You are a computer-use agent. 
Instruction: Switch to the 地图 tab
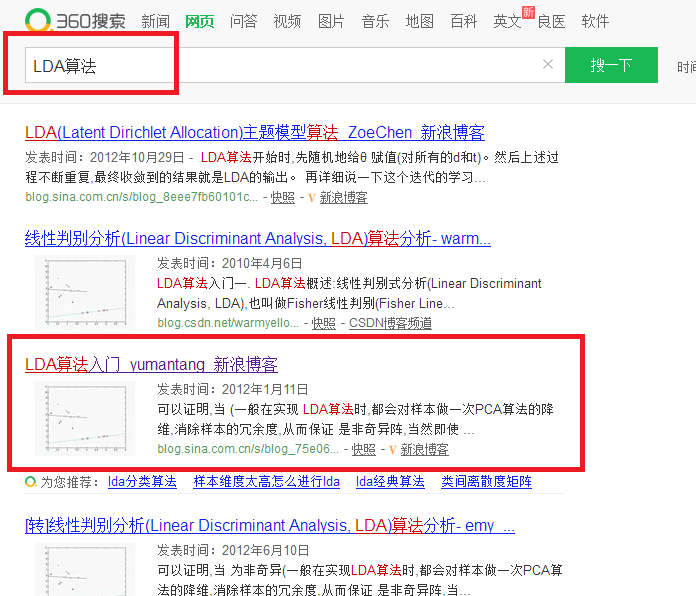(x=419, y=21)
